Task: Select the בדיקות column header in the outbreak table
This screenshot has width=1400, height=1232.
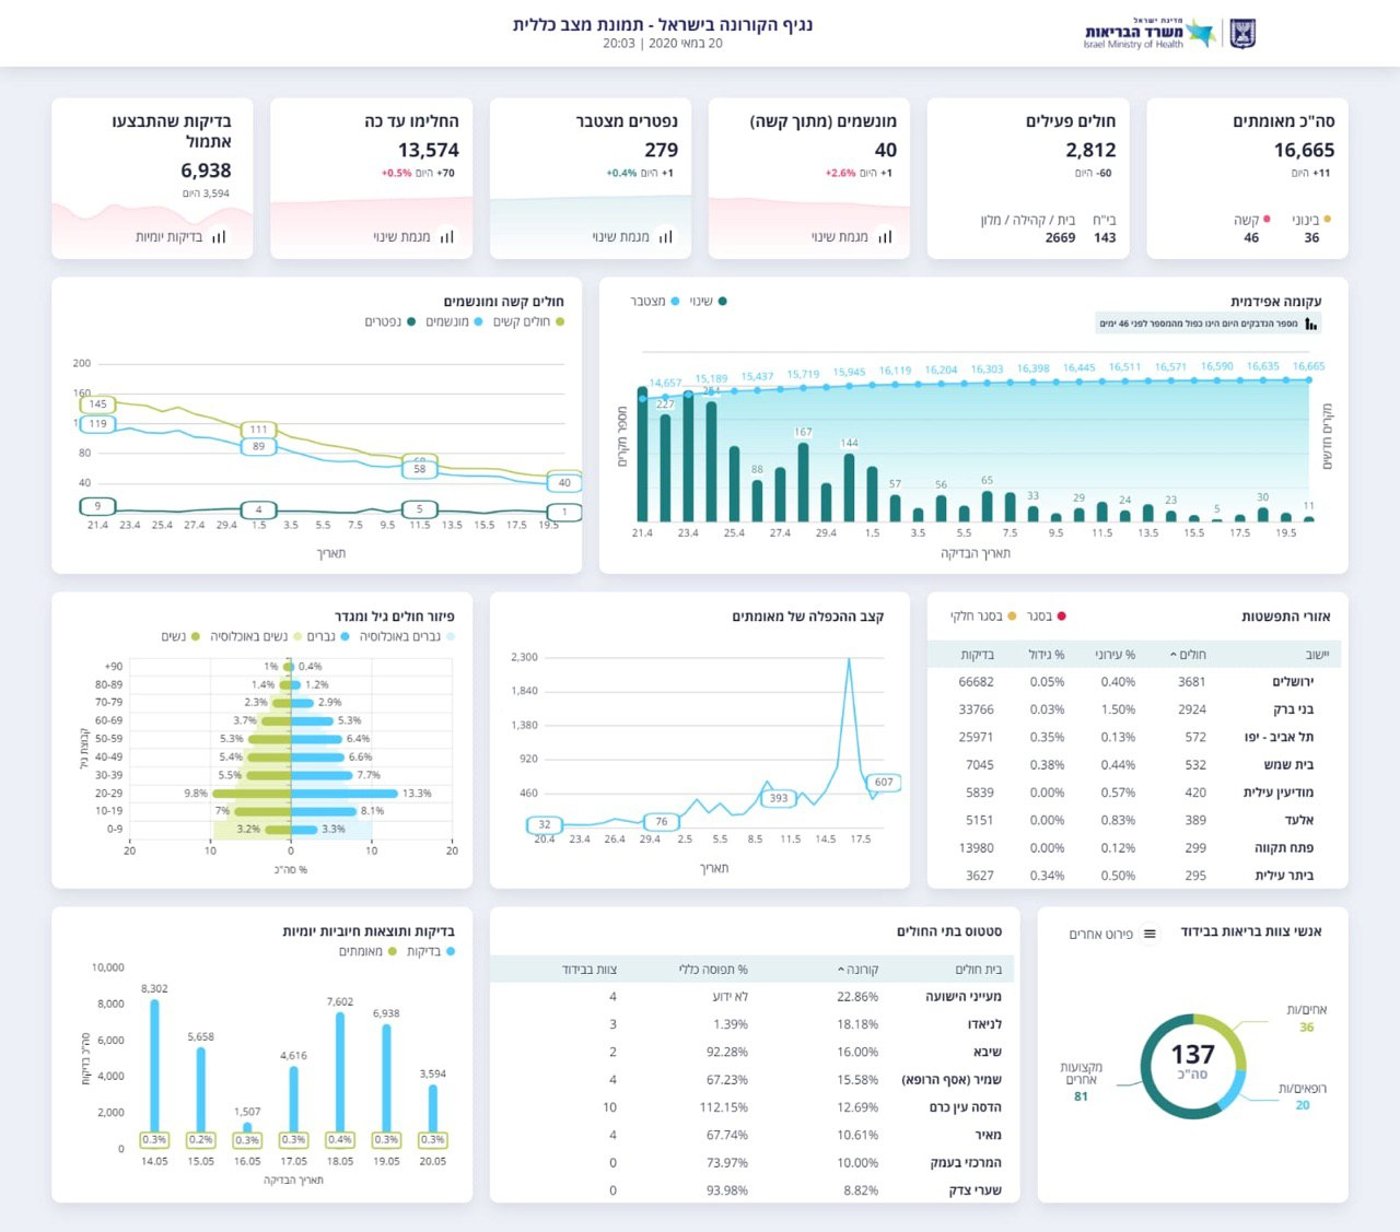Action: (x=977, y=655)
